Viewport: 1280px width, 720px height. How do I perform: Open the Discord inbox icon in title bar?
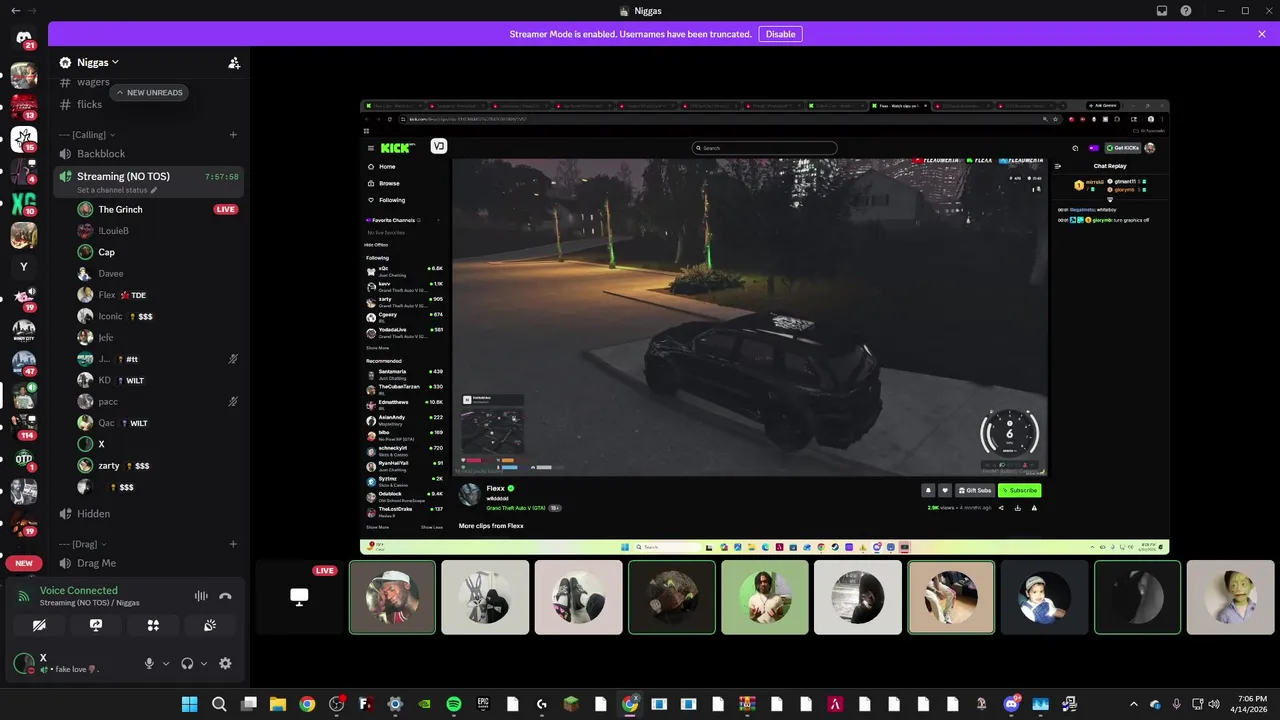coord(1162,11)
